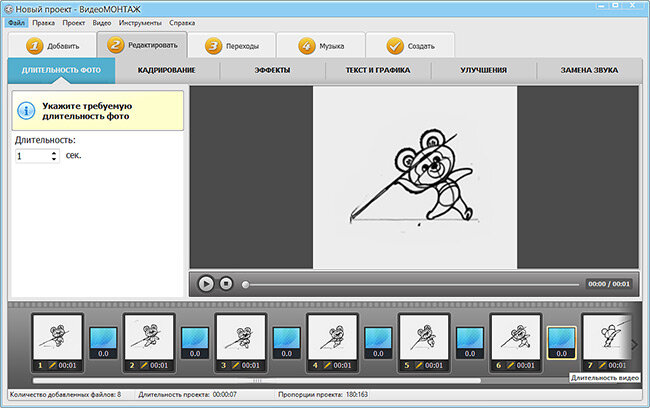Click the 00:00 / 00:01 time readout
The height and width of the screenshot is (408, 650).
point(609,284)
